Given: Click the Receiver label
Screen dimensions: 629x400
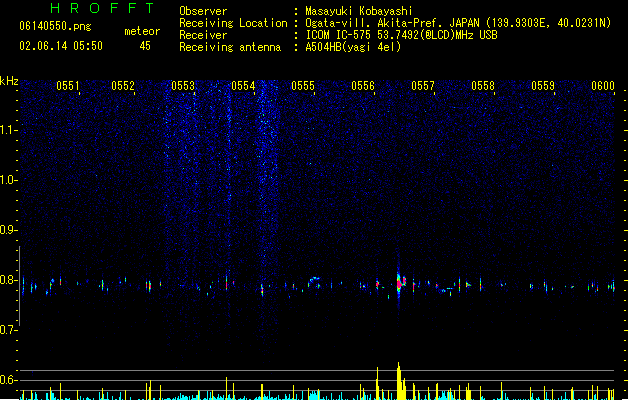Looking at the screenshot, I should click(x=203, y=35).
